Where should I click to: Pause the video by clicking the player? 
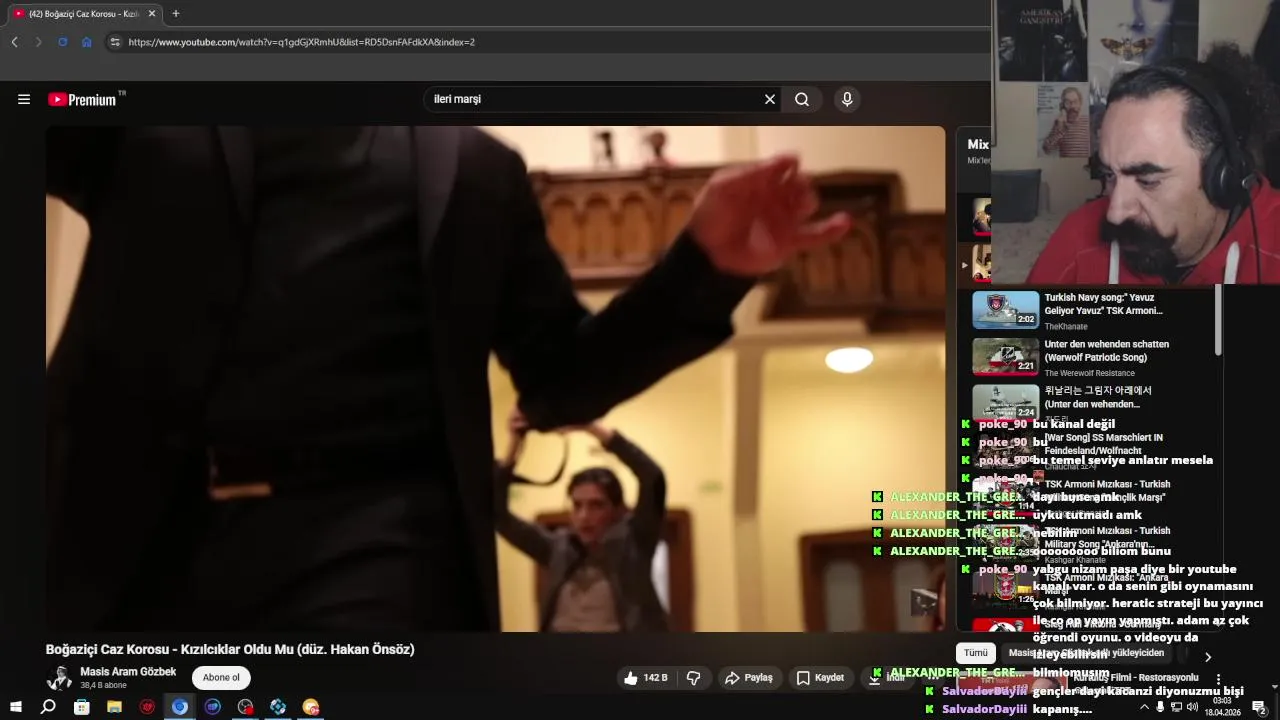[495, 378]
